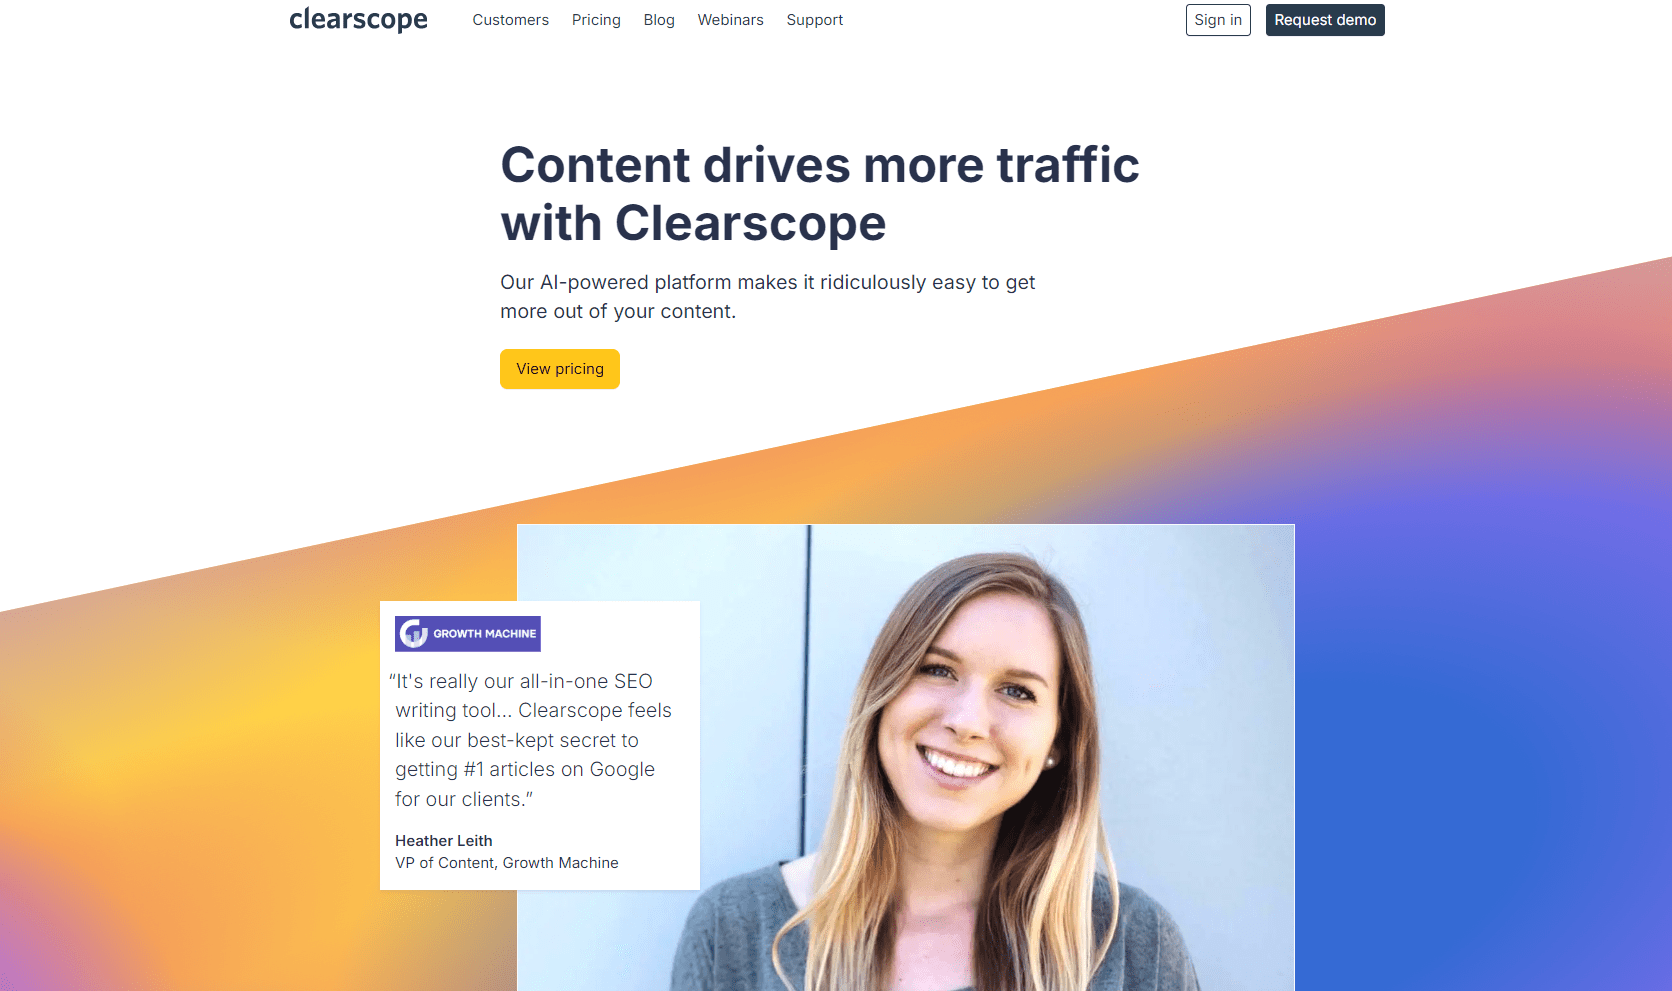1672x991 pixels.
Task: Visit the Webinars page
Action: click(730, 20)
